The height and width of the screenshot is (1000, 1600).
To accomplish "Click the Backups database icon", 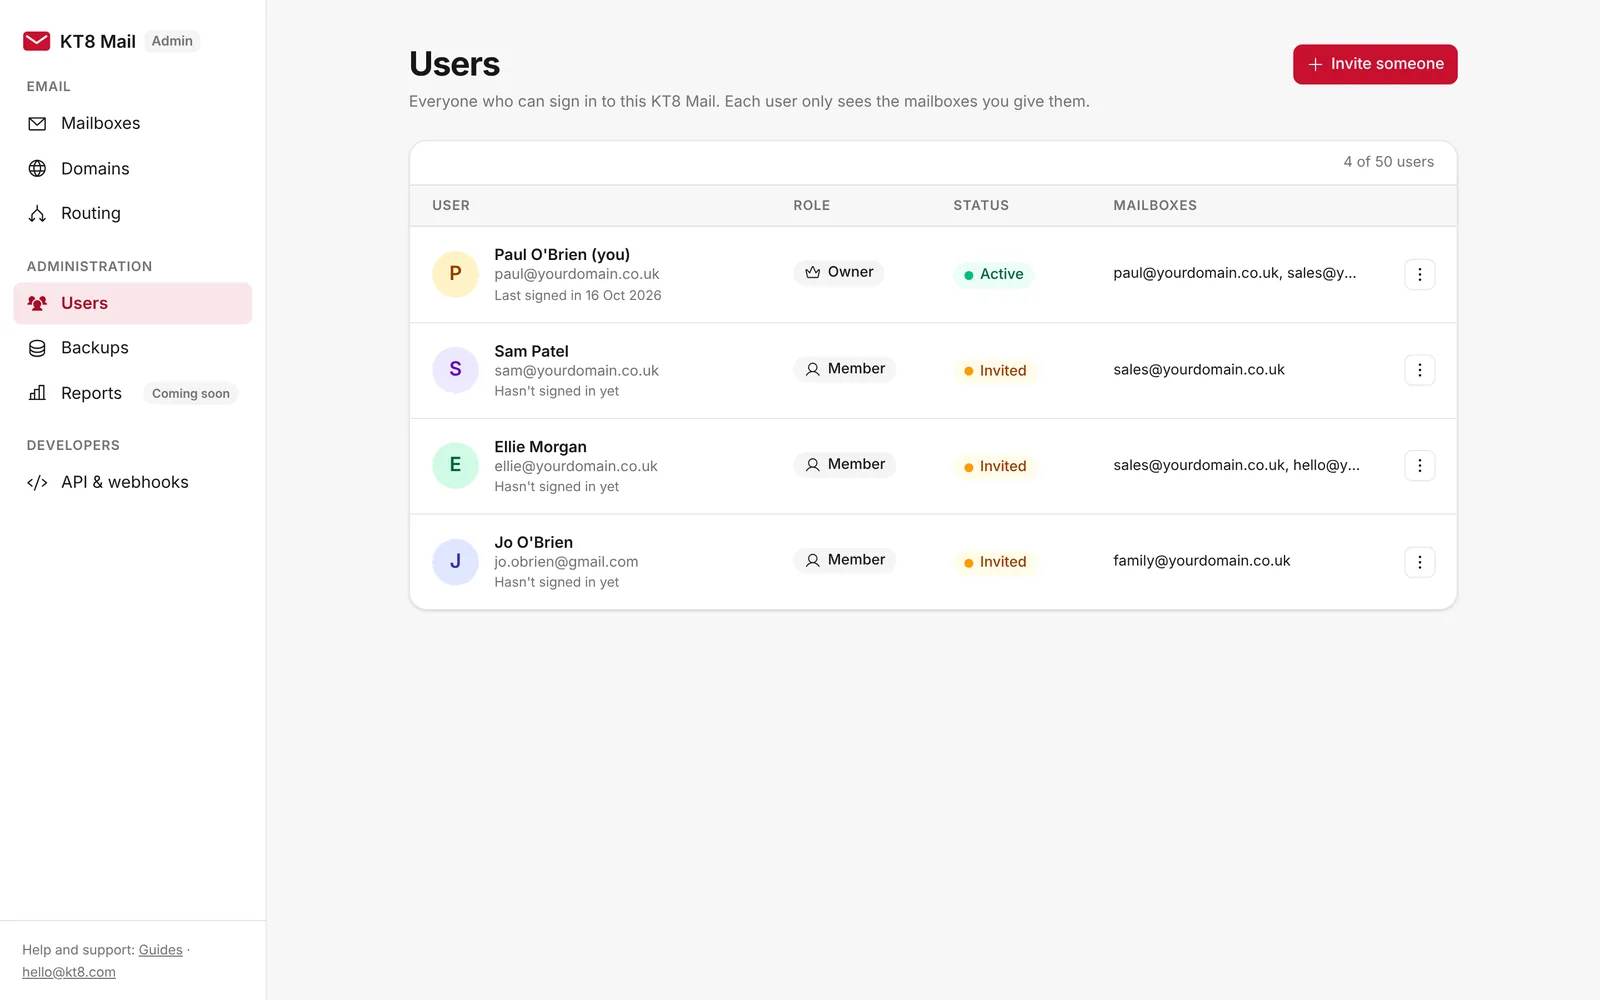I will tap(37, 348).
